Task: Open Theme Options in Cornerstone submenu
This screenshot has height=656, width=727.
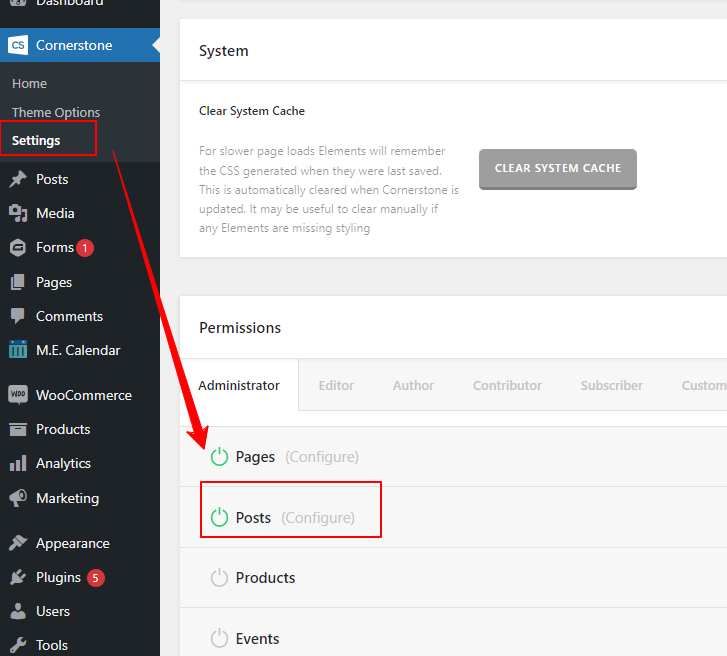Action: click(56, 112)
